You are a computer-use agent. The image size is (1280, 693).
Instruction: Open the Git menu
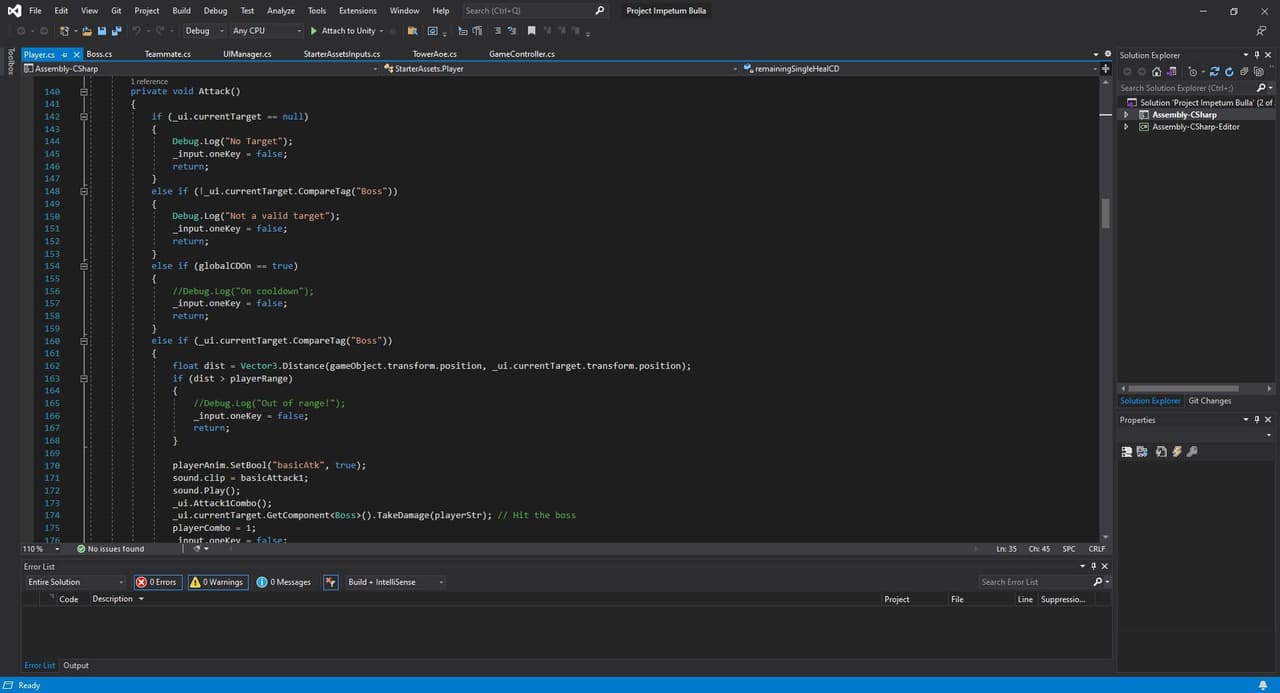116,11
